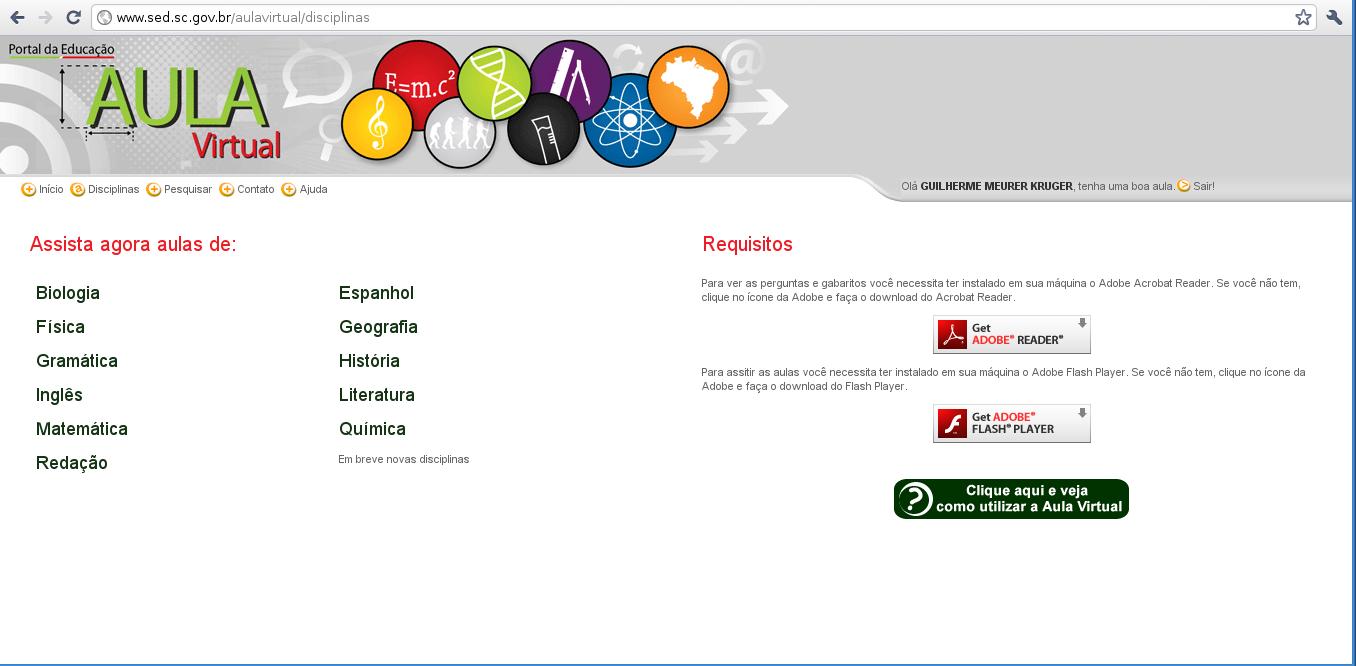This screenshot has width=1356, height=666.
Task: Open the Pesquisar menu item
Action: tap(179, 189)
